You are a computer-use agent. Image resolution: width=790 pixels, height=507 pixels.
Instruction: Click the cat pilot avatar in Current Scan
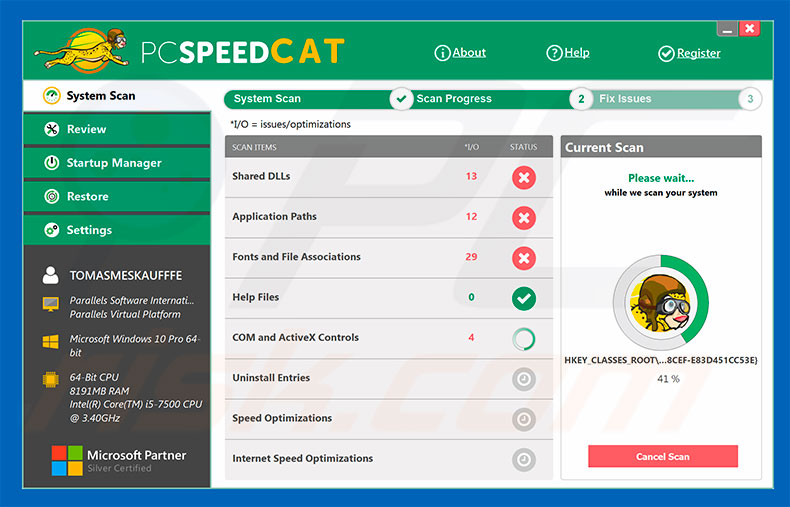[x=661, y=303]
